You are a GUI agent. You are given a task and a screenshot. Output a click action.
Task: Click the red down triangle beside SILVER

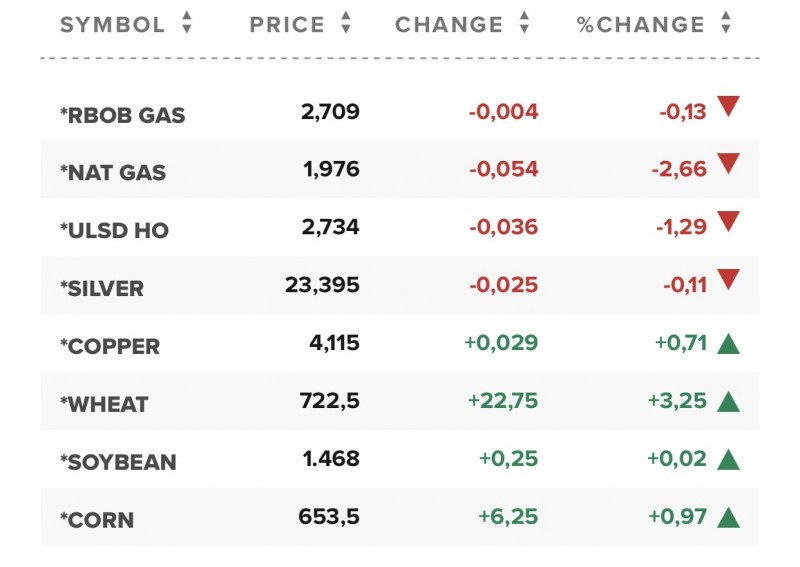728,280
